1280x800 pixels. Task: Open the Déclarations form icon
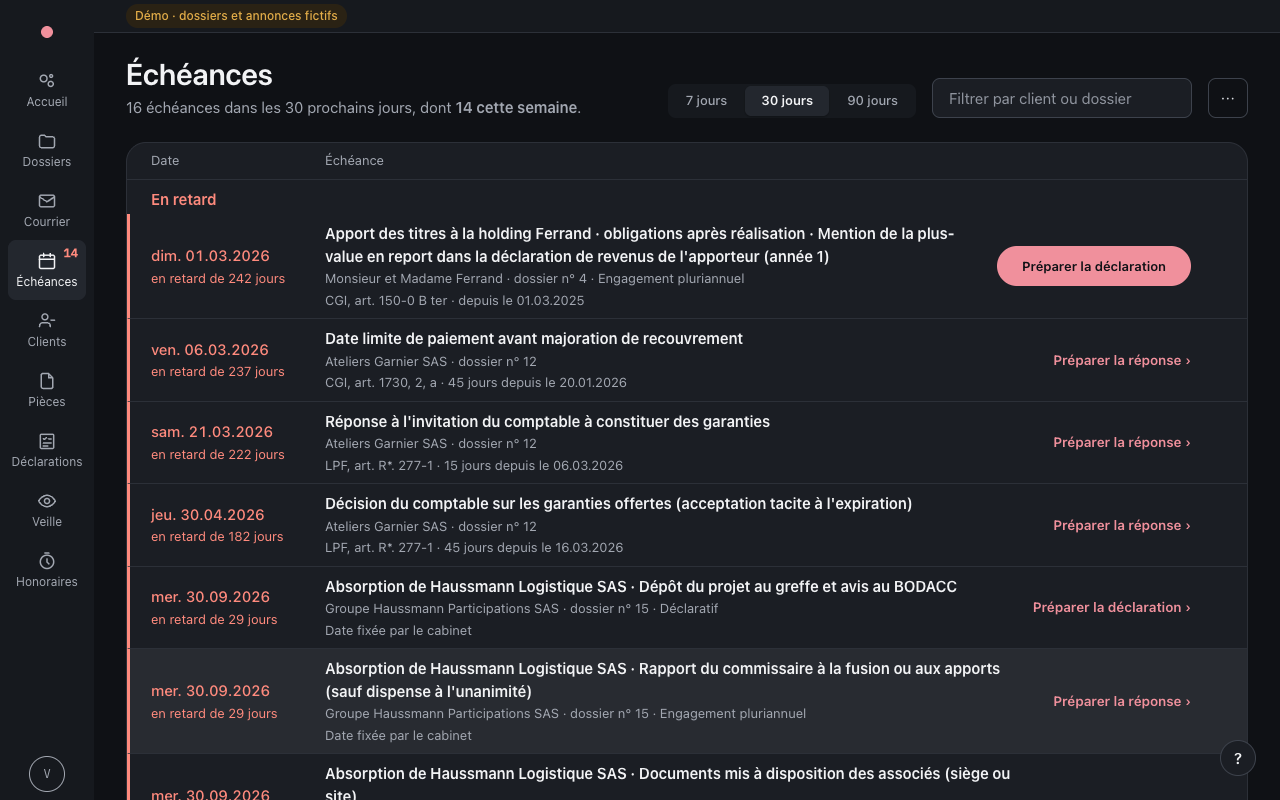47,441
